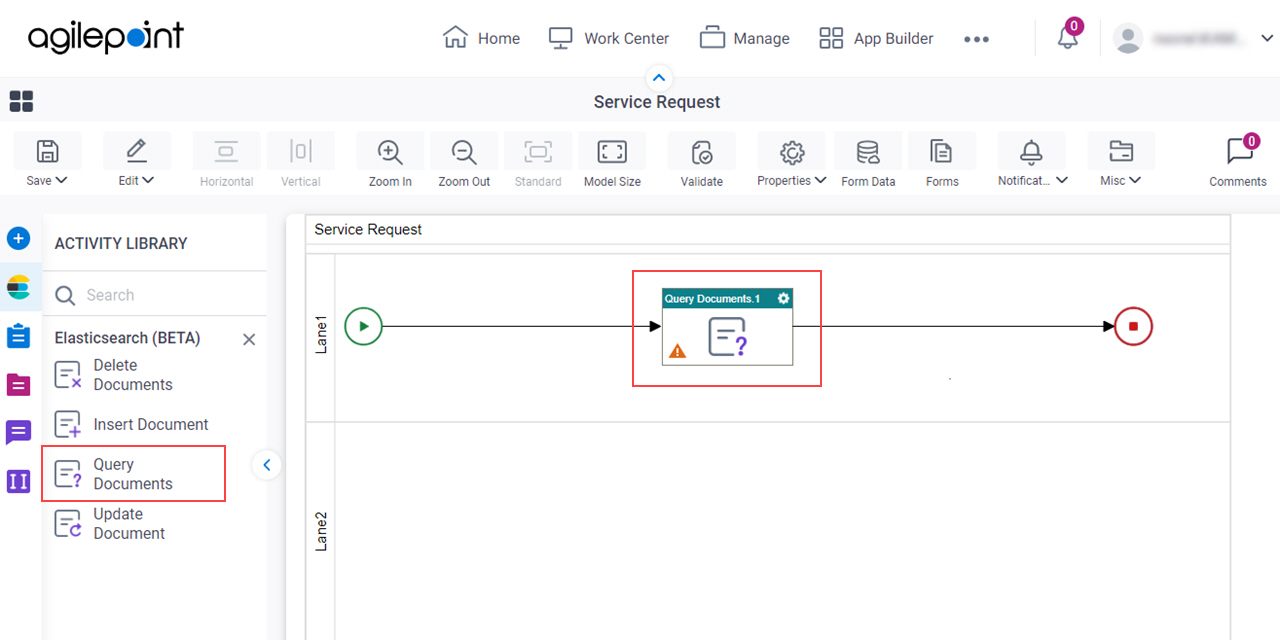
Task: Click the Edit pencil icon
Action: [136, 151]
